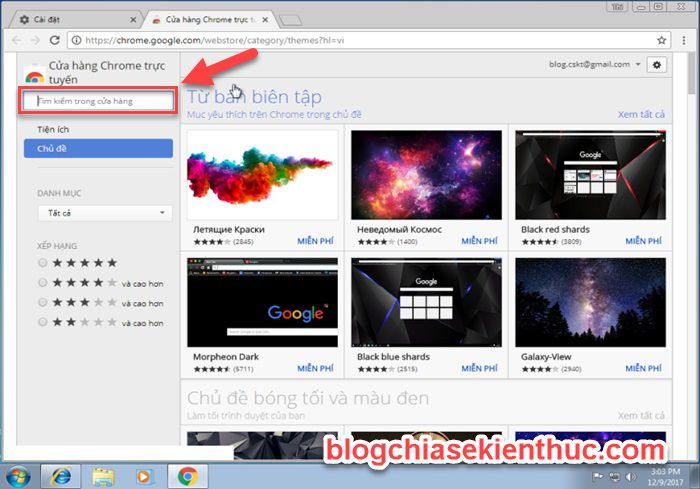The image size is (700, 489).
Task: Open the Black red shards theme thumbnail
Action: pyautogui.click(x=590, y=175)
